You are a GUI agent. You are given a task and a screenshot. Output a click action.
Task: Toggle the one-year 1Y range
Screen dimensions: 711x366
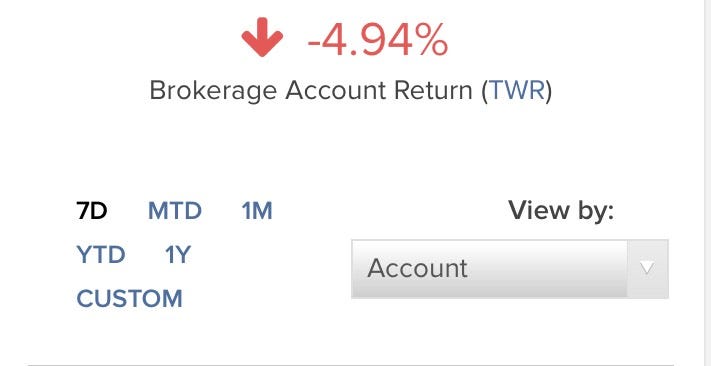coord(178,255)
